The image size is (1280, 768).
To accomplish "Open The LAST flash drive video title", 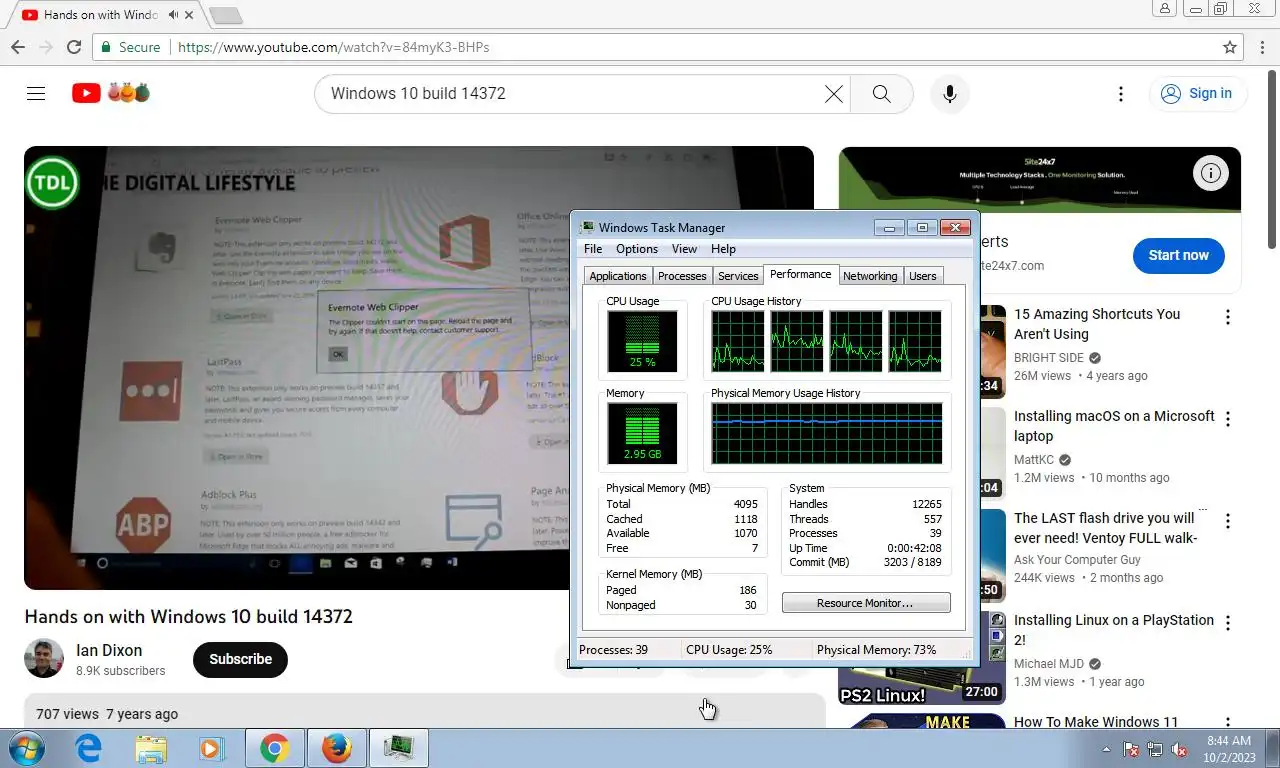I will [1105, 528].
